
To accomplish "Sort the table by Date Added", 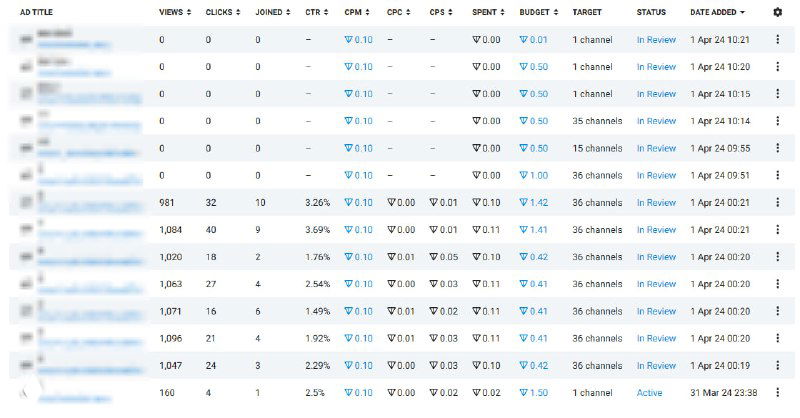I will [716, 12].
